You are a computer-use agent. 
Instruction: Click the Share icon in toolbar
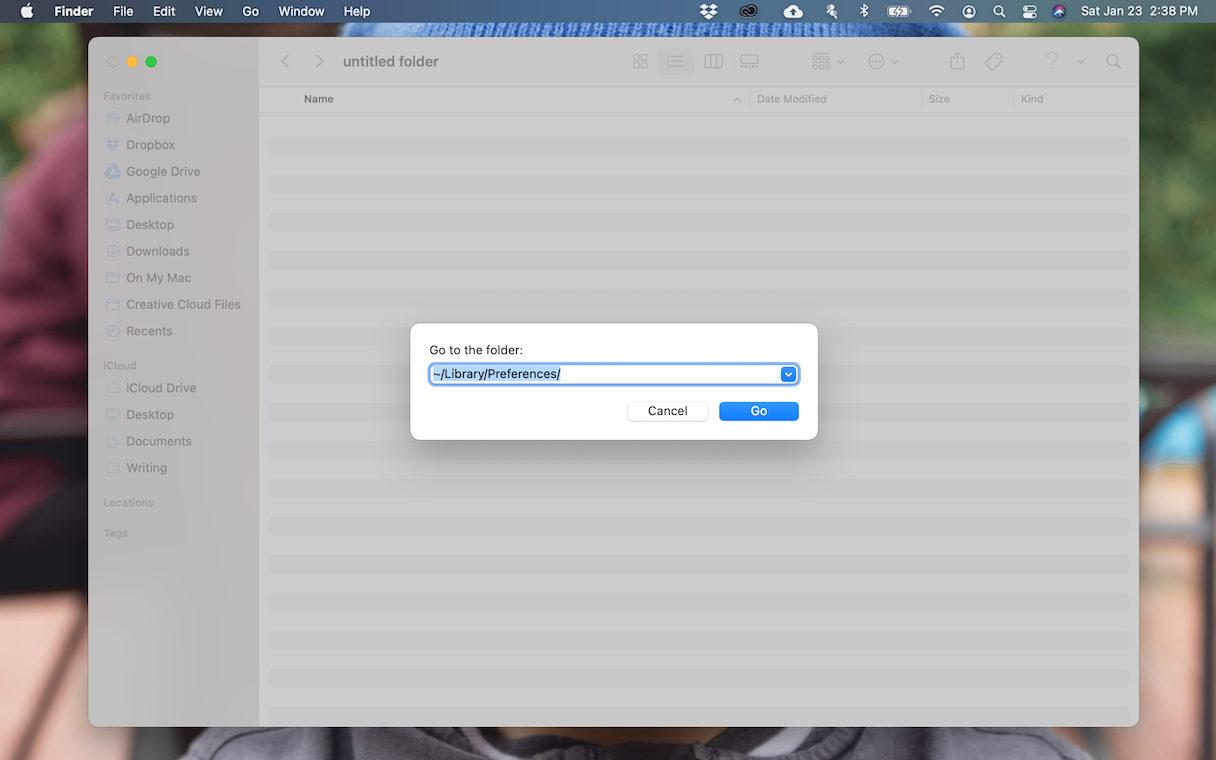coord(957,62)
